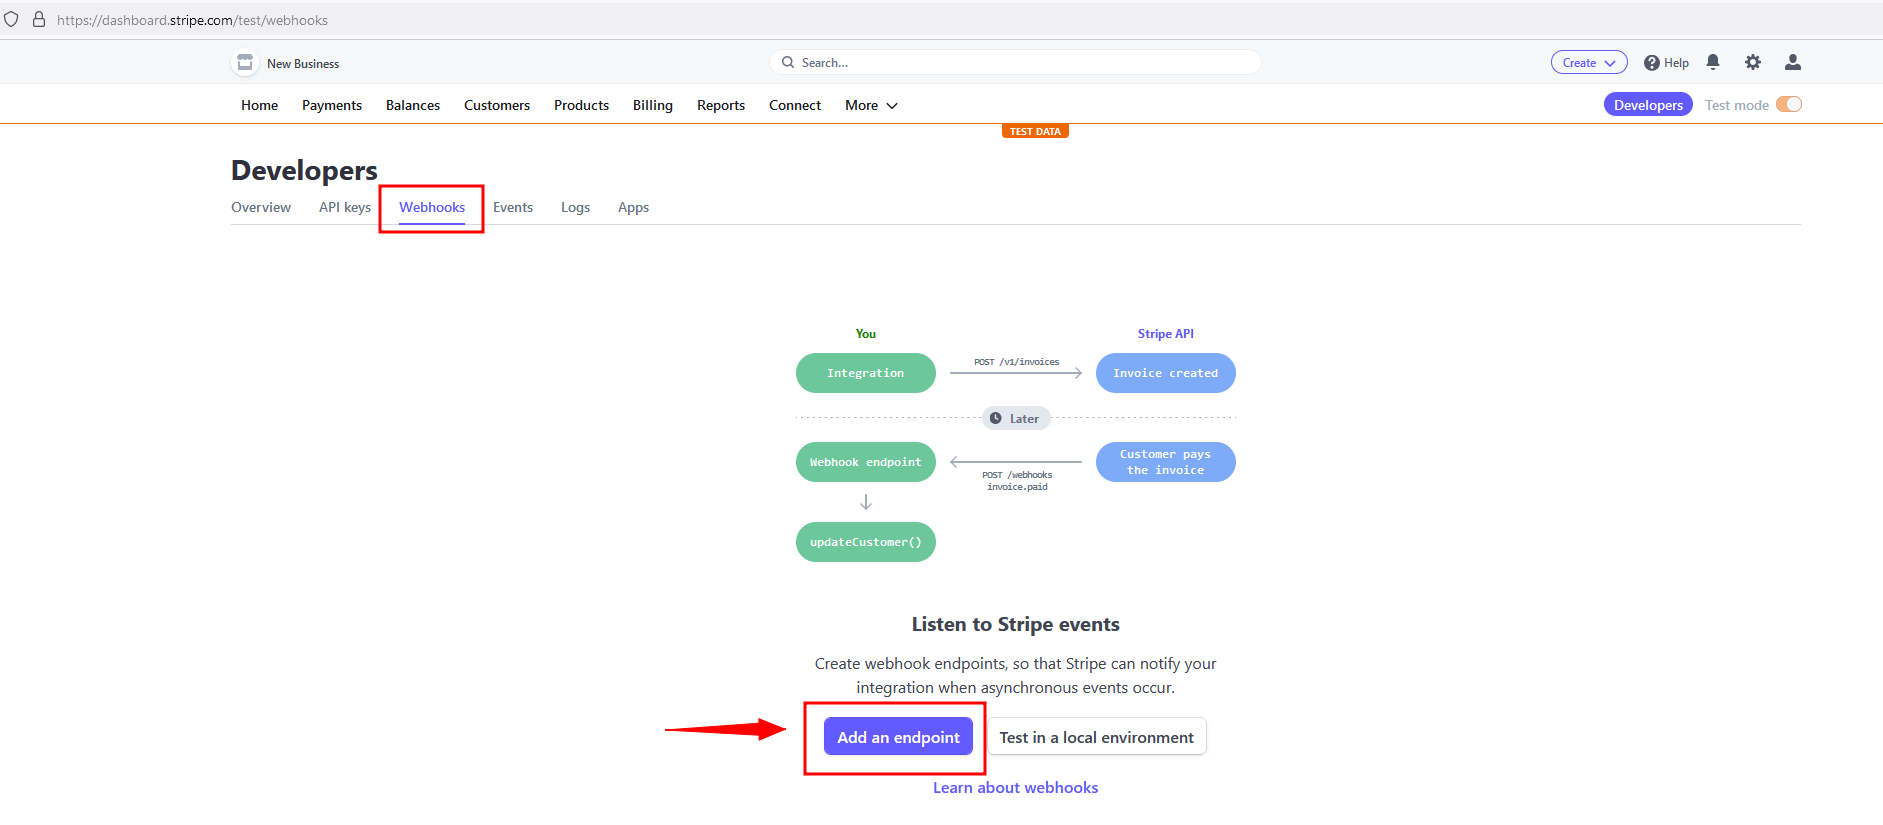
Task: Select the Webhooks tab
Action: (432, 207)
